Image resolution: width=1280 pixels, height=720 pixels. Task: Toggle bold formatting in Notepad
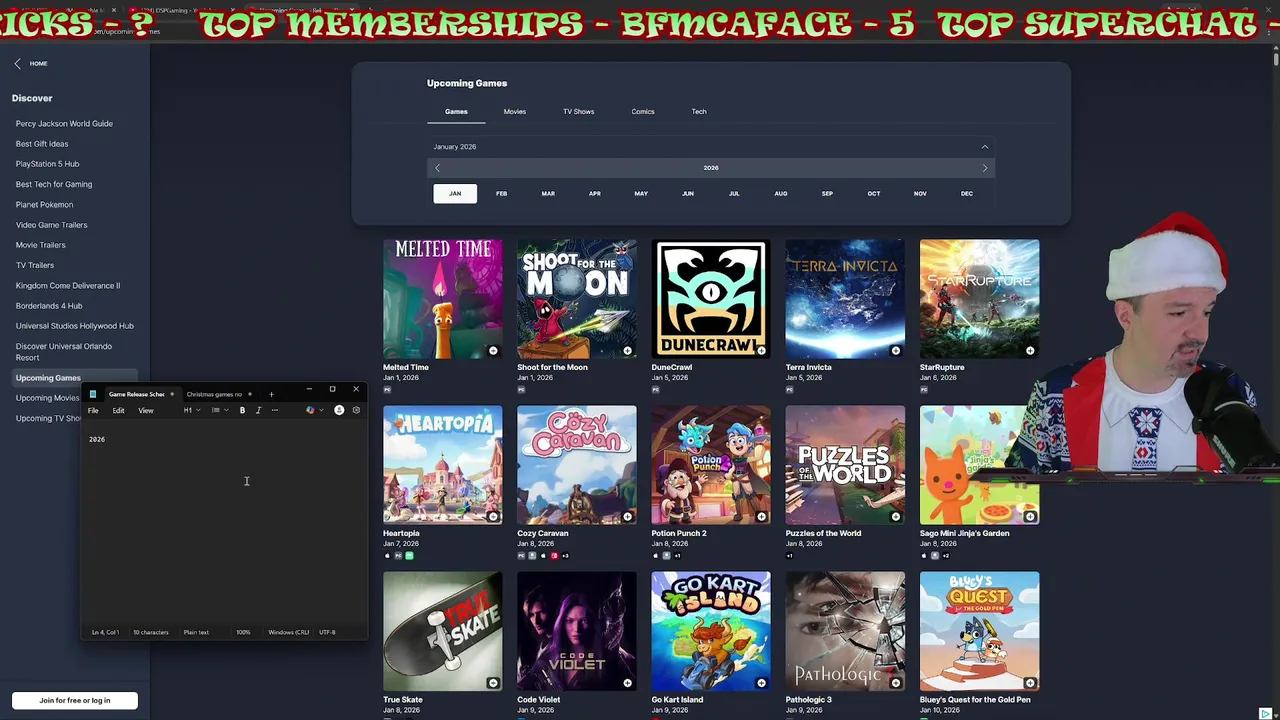pyautogui.click(x=242, y=410)
